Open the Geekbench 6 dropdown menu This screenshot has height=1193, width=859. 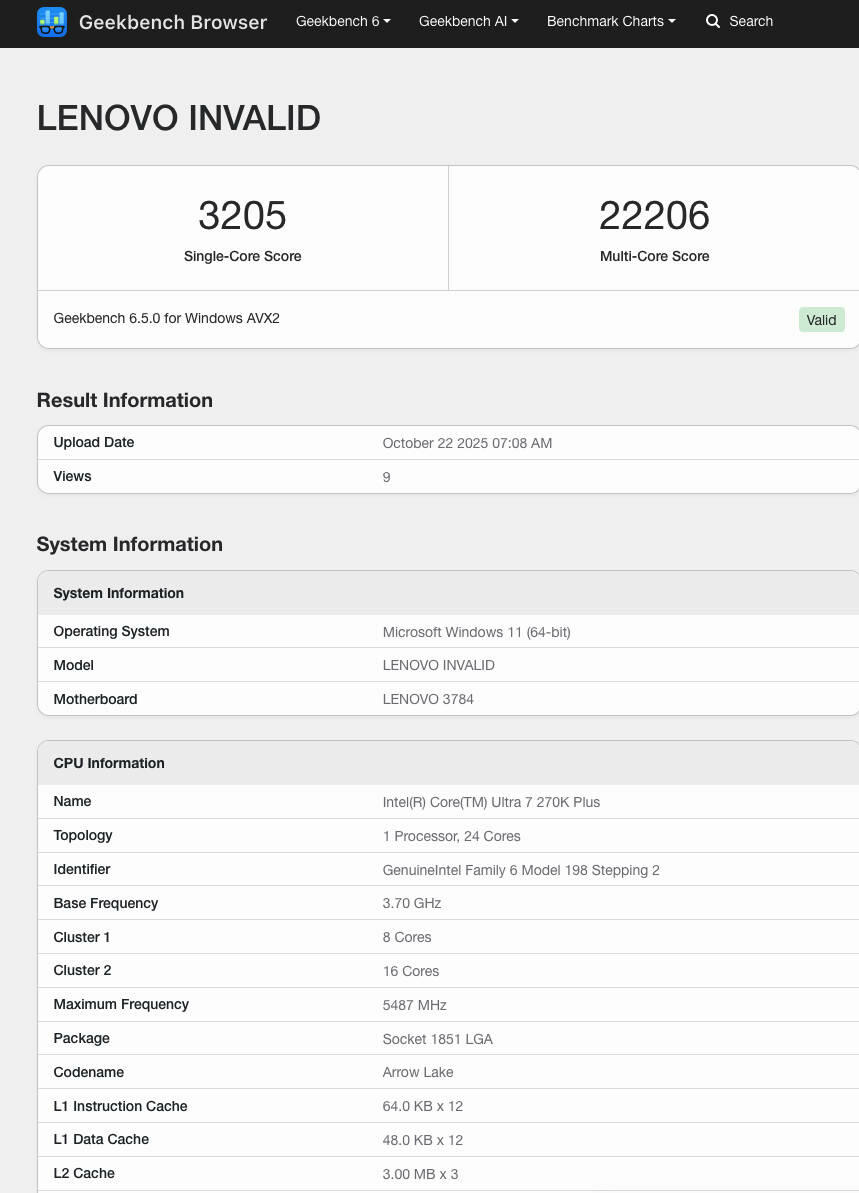[x=343, y=21]
